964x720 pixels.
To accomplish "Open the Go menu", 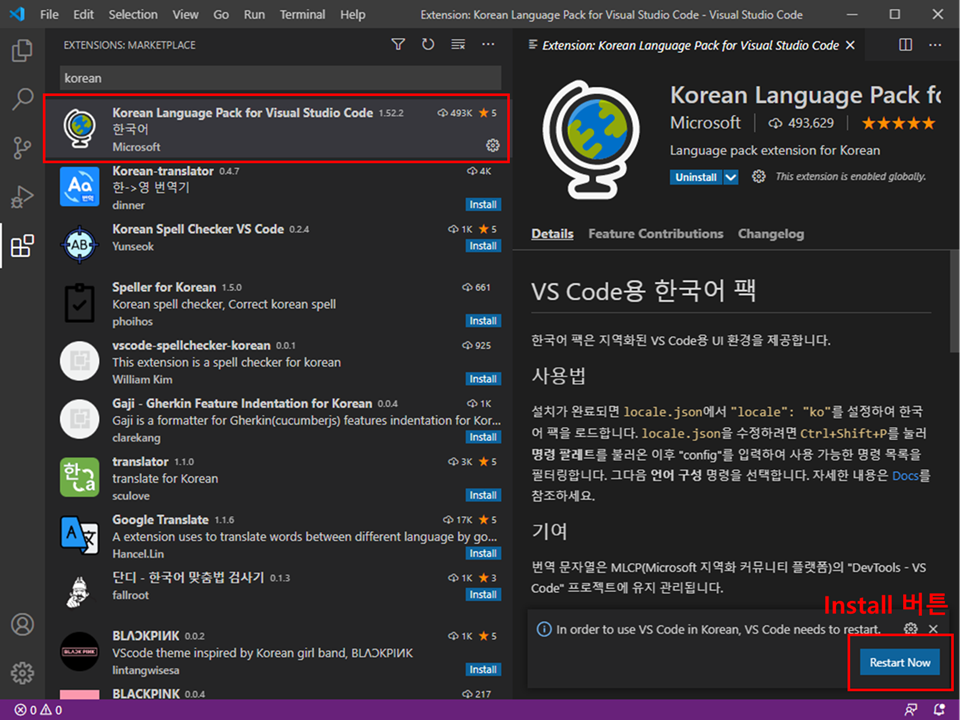I will point(221,14).
